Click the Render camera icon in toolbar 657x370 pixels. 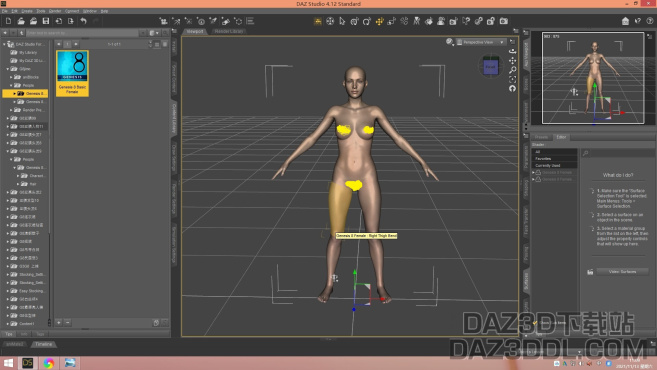(x=503, y=21)
